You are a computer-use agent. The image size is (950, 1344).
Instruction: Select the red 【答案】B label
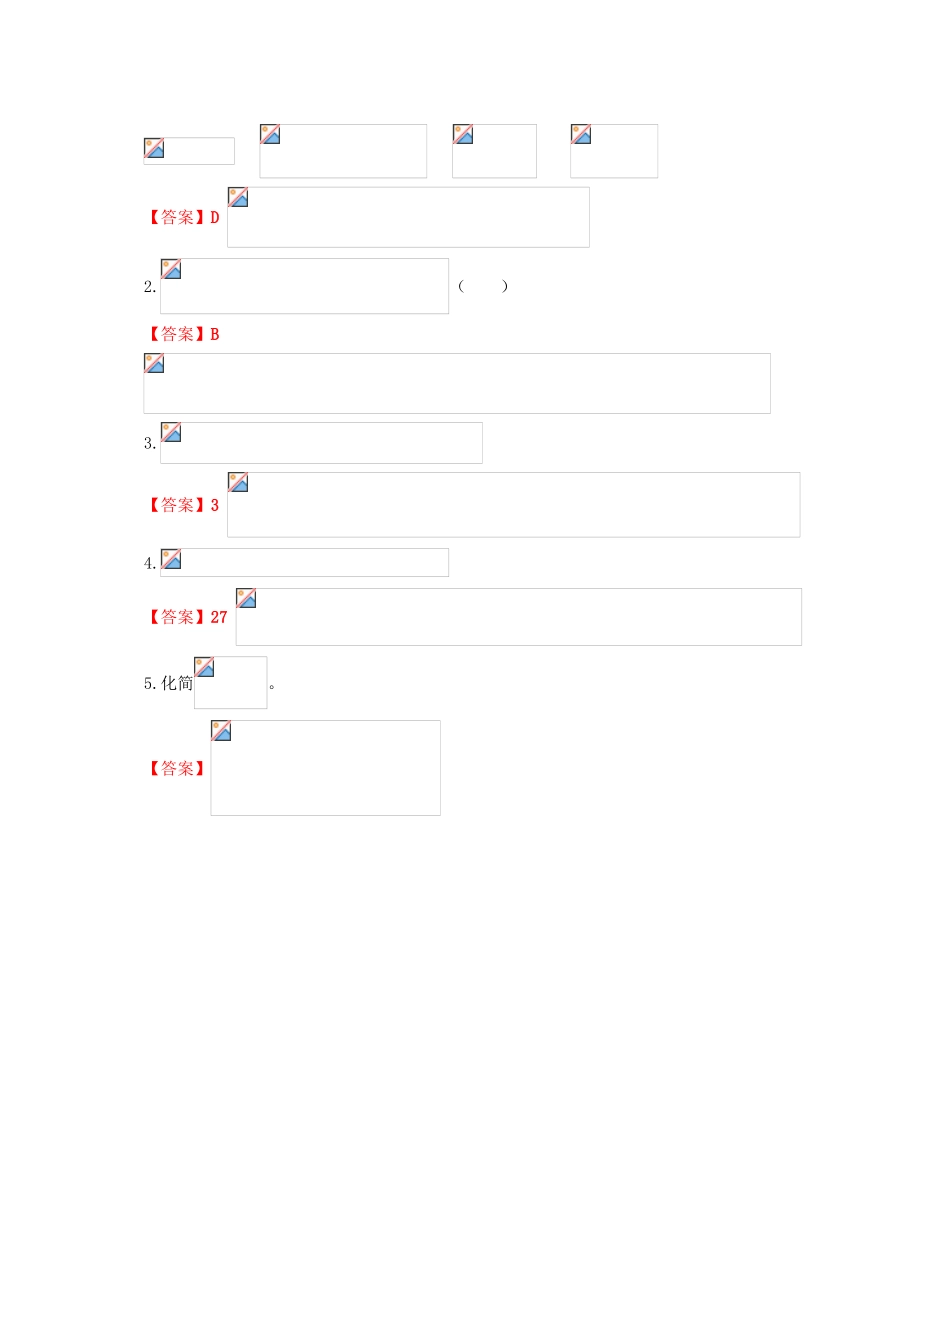183,334
